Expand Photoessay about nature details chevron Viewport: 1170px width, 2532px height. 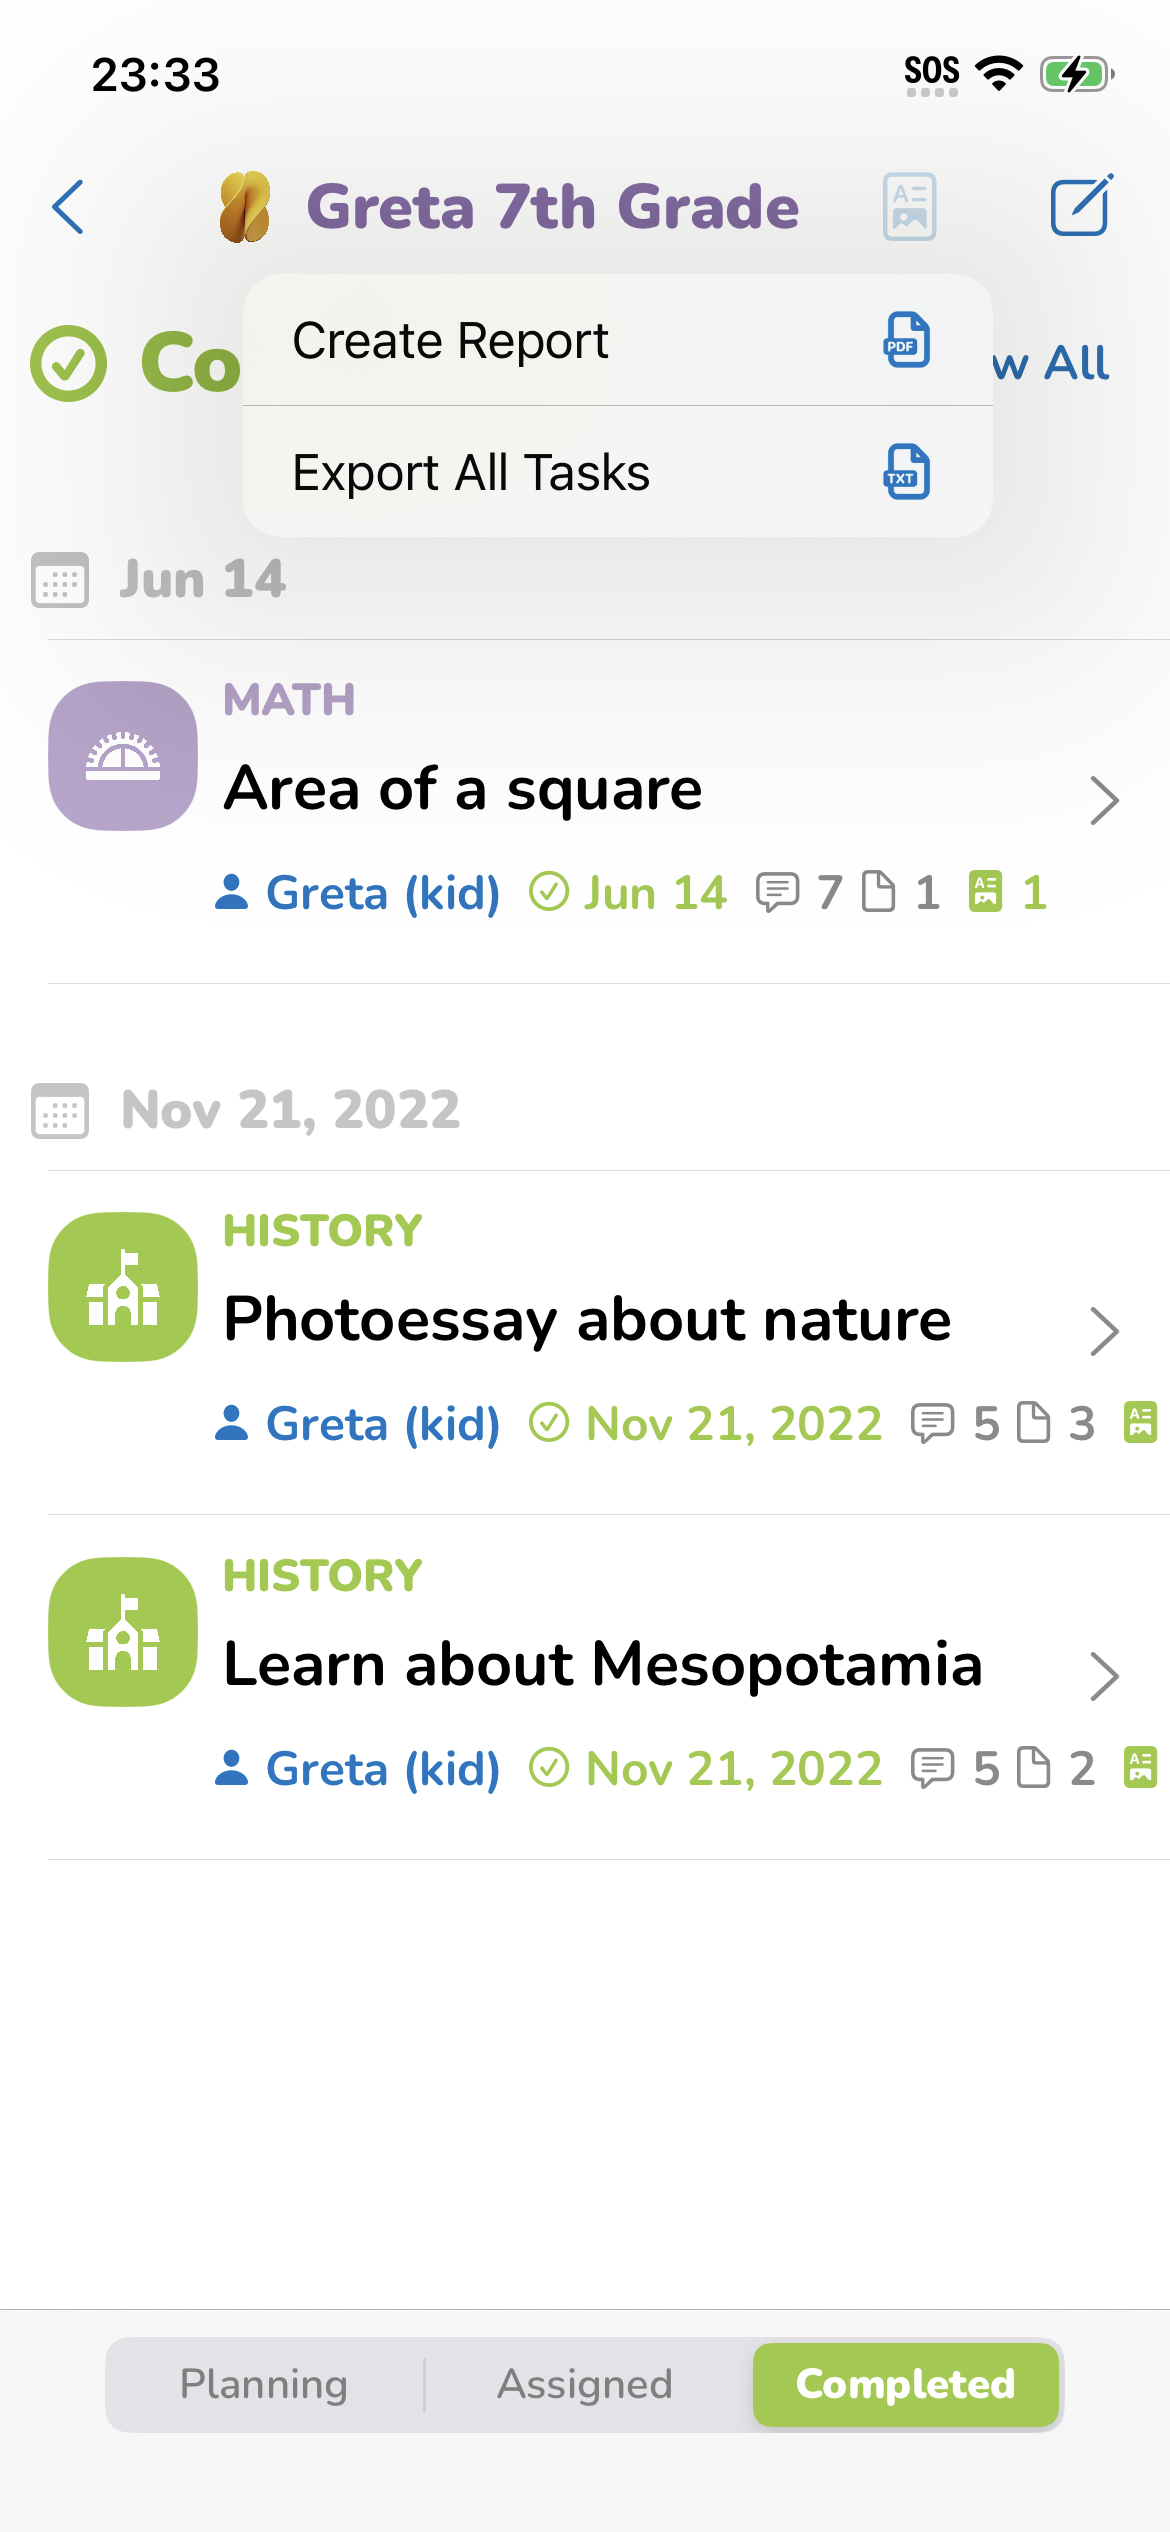[1104, 1331]
